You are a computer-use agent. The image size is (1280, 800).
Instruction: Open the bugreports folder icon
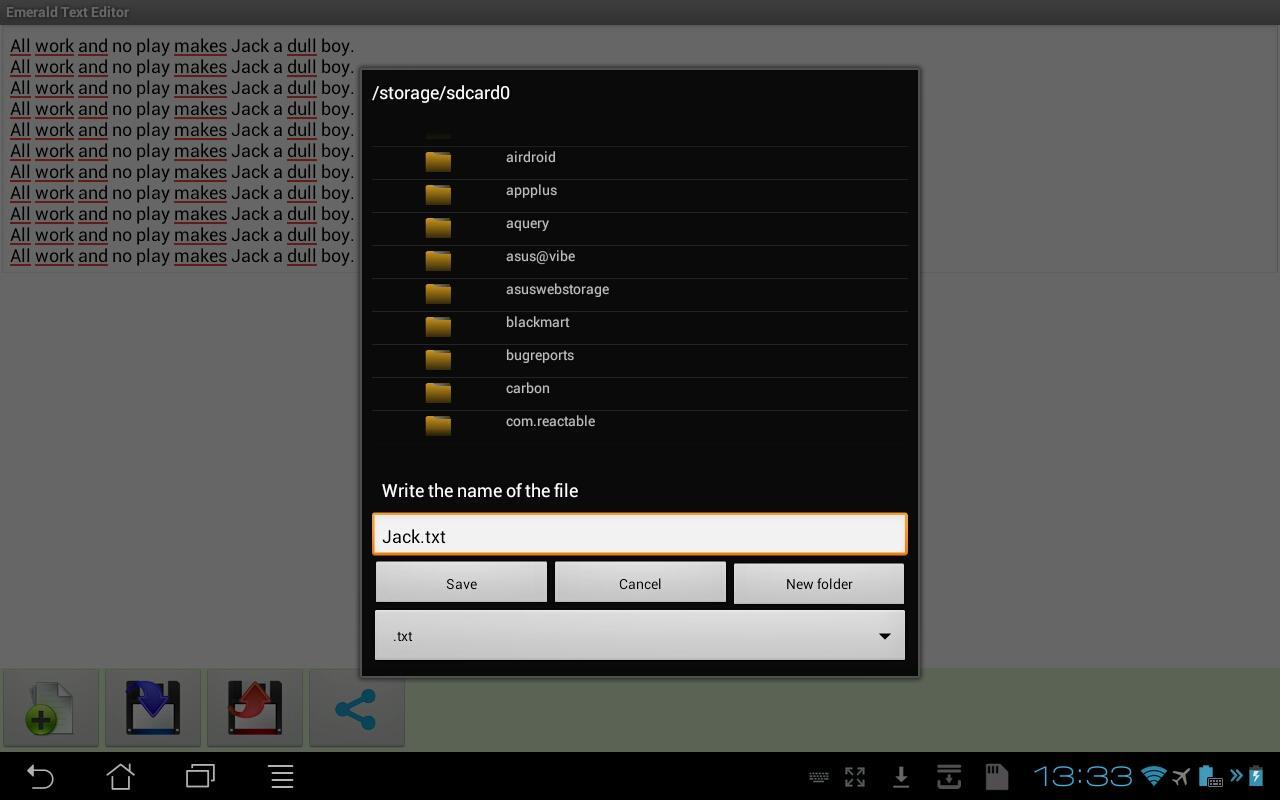438,359
